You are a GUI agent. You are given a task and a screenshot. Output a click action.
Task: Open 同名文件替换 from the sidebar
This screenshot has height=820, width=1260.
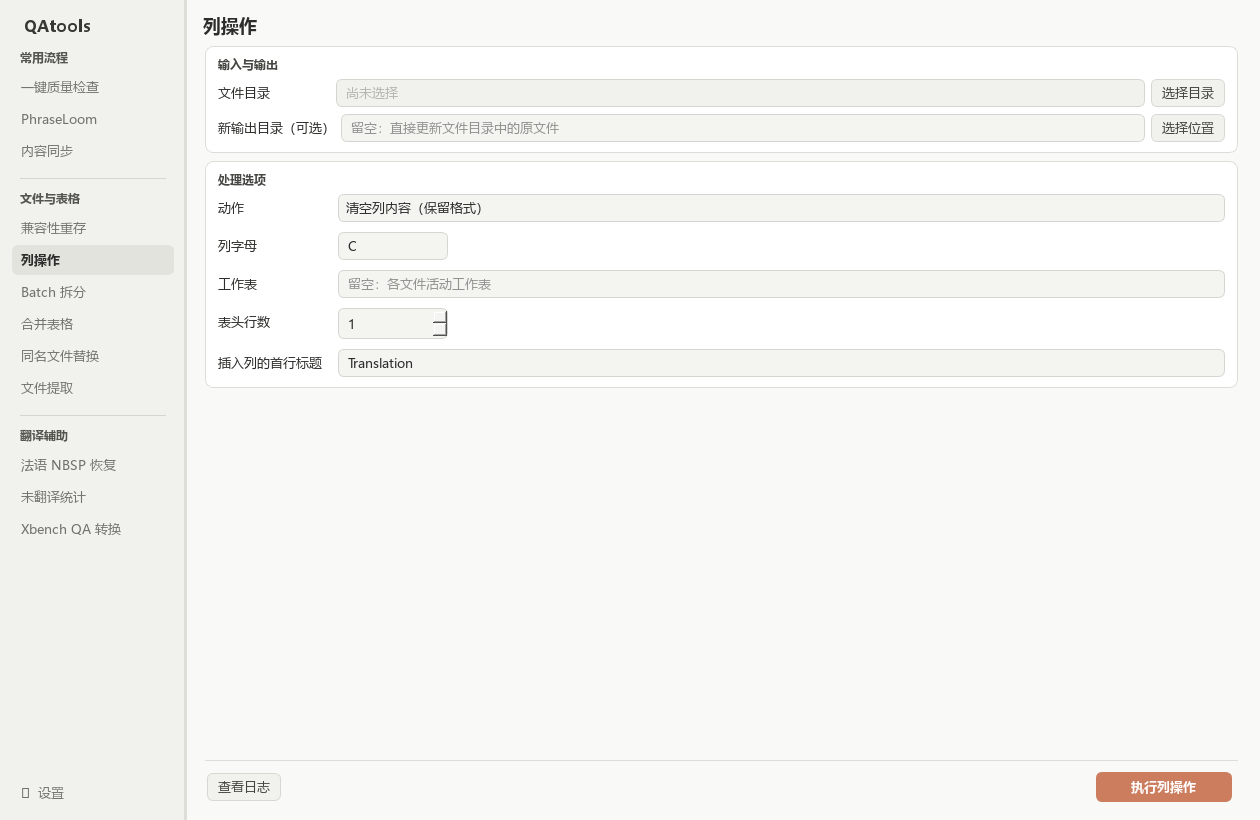pyautogui.click(x=93, y=356)
